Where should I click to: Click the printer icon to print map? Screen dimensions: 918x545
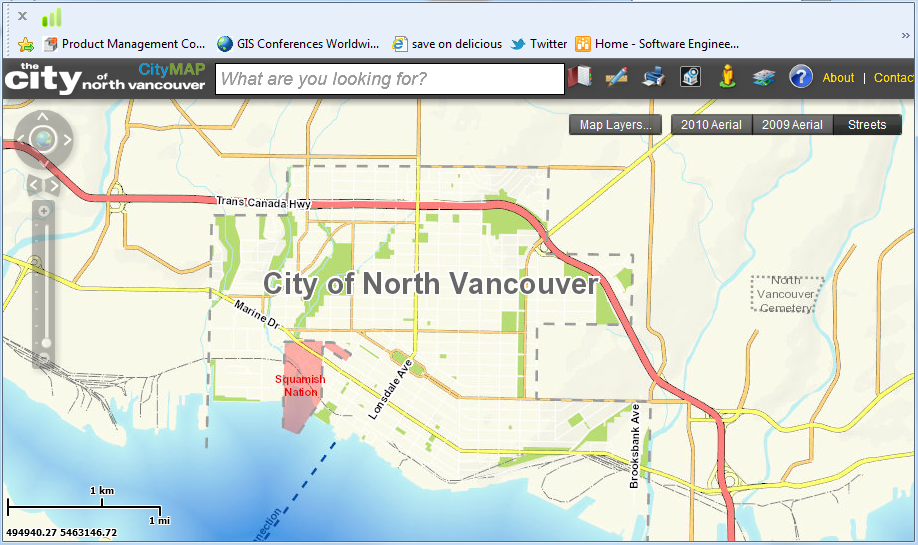pyautogui.click(x=653, y=77)
